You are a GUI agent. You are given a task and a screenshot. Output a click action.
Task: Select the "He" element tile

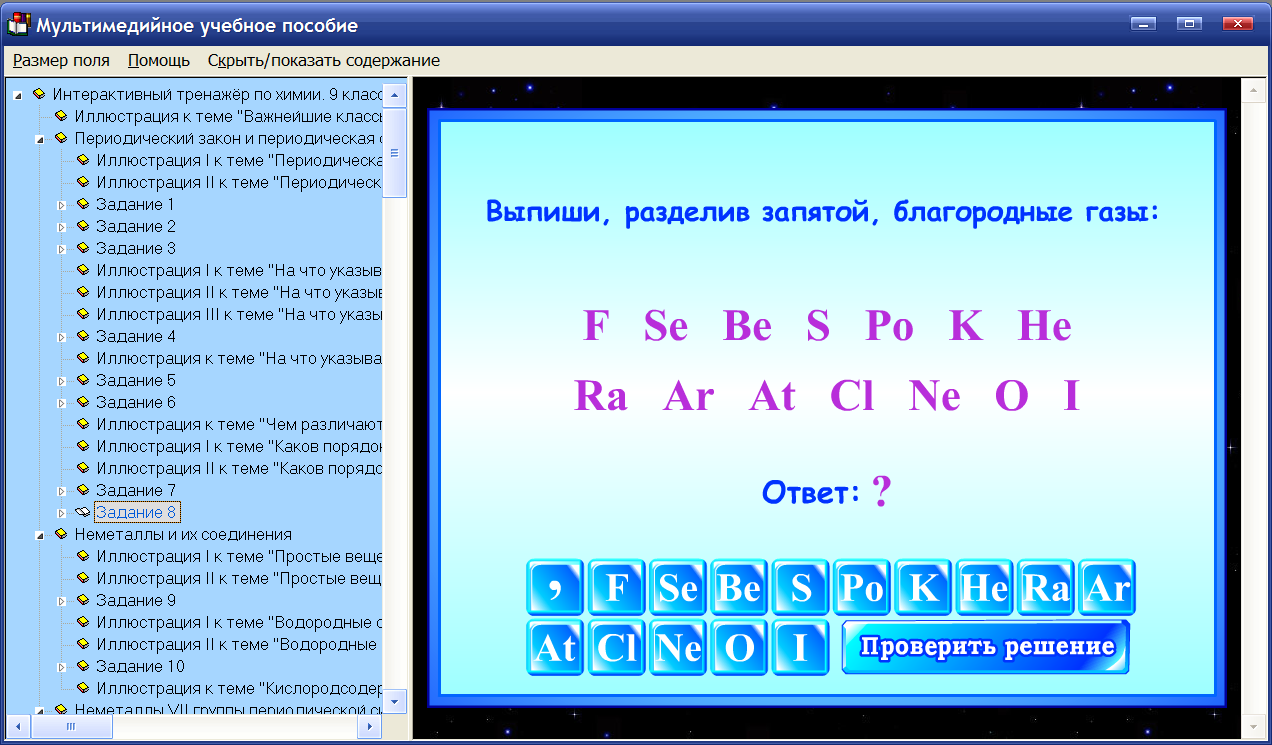coord(984,588)
